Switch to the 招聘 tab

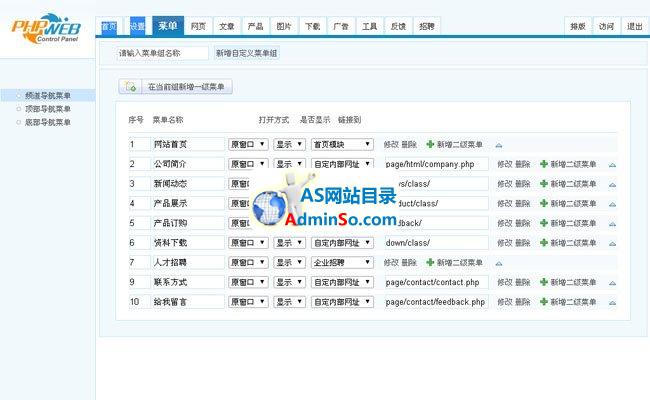click(427, 27)
